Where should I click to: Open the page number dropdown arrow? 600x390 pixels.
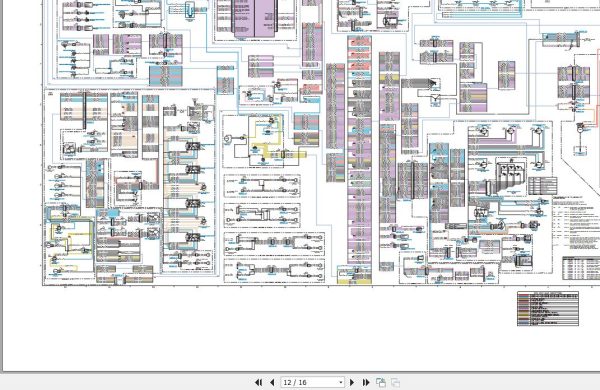[341, 382]
